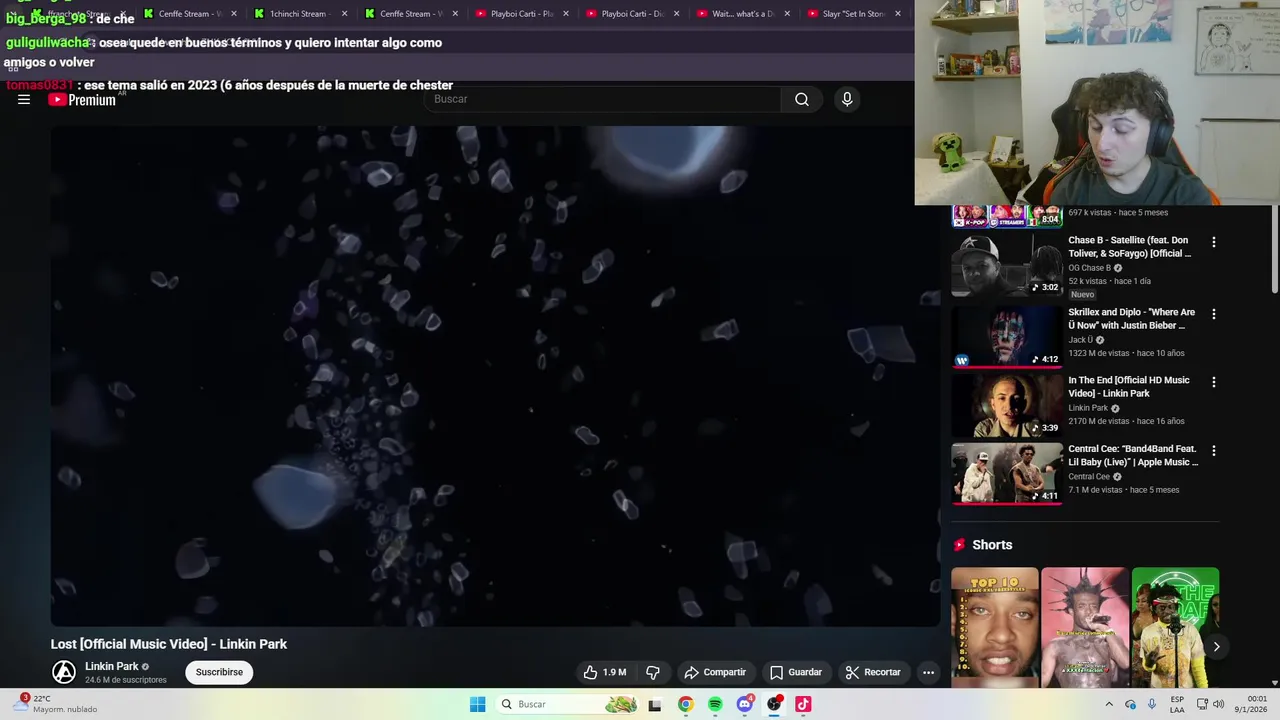This screenshot has height=720, width=1280.
Task: Click the YouTube search magnifier button
Action: click(x=802, y=99)
